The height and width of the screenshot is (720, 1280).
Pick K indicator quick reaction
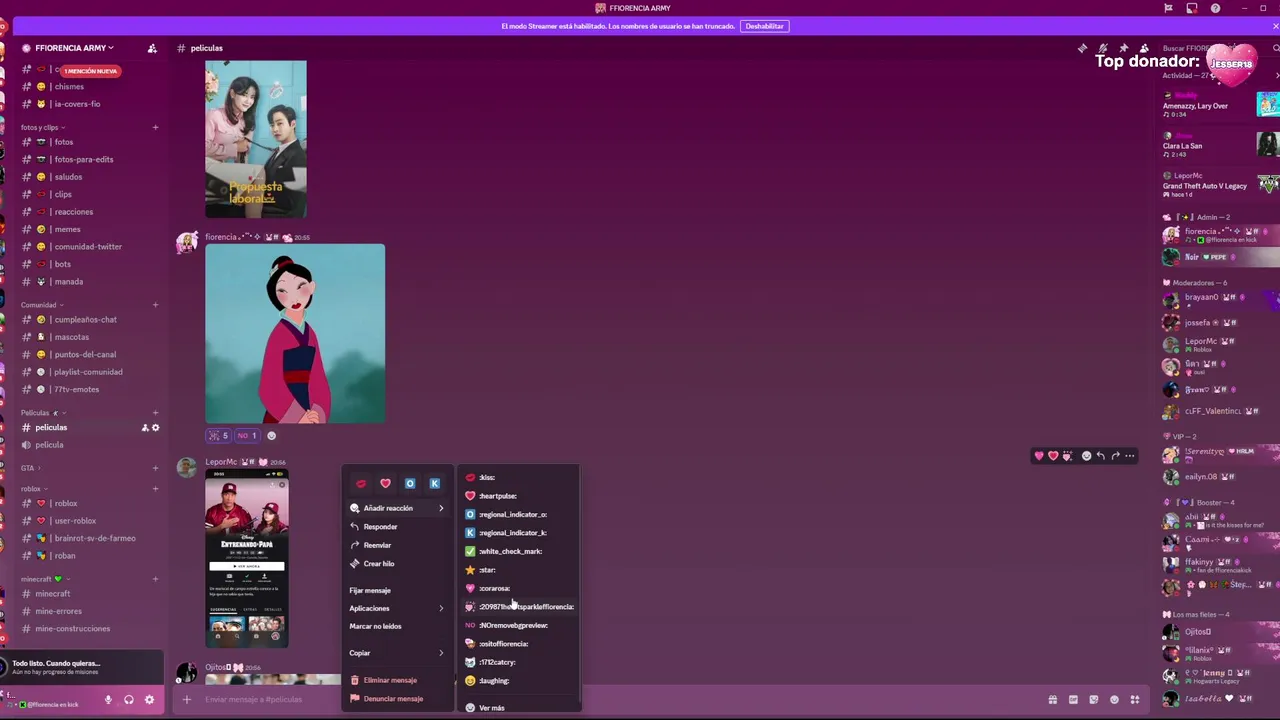(x=434, y=484)
